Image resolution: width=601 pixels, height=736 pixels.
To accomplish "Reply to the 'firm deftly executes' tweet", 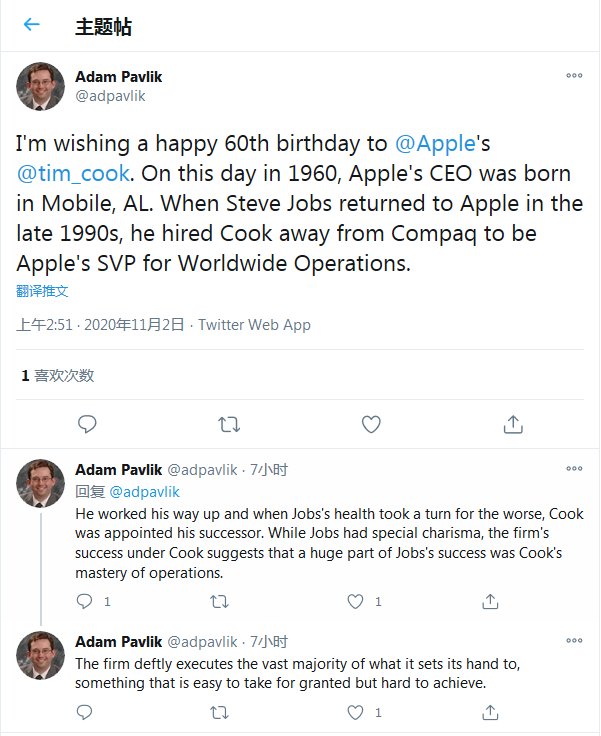I will [87, 712].
